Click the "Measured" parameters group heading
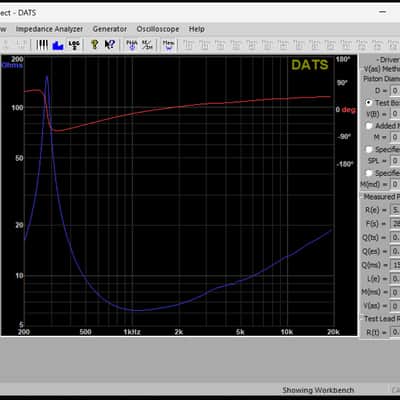The width and height of the screenshot is (400, 400). pos(379,197)
